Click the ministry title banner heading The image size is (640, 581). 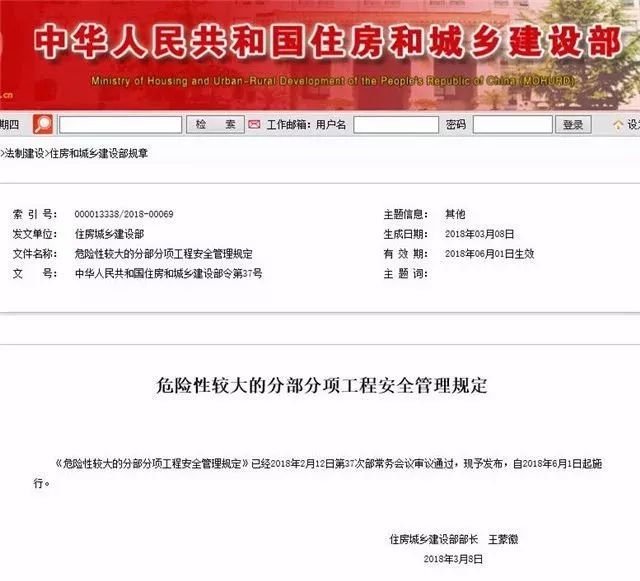328,41
